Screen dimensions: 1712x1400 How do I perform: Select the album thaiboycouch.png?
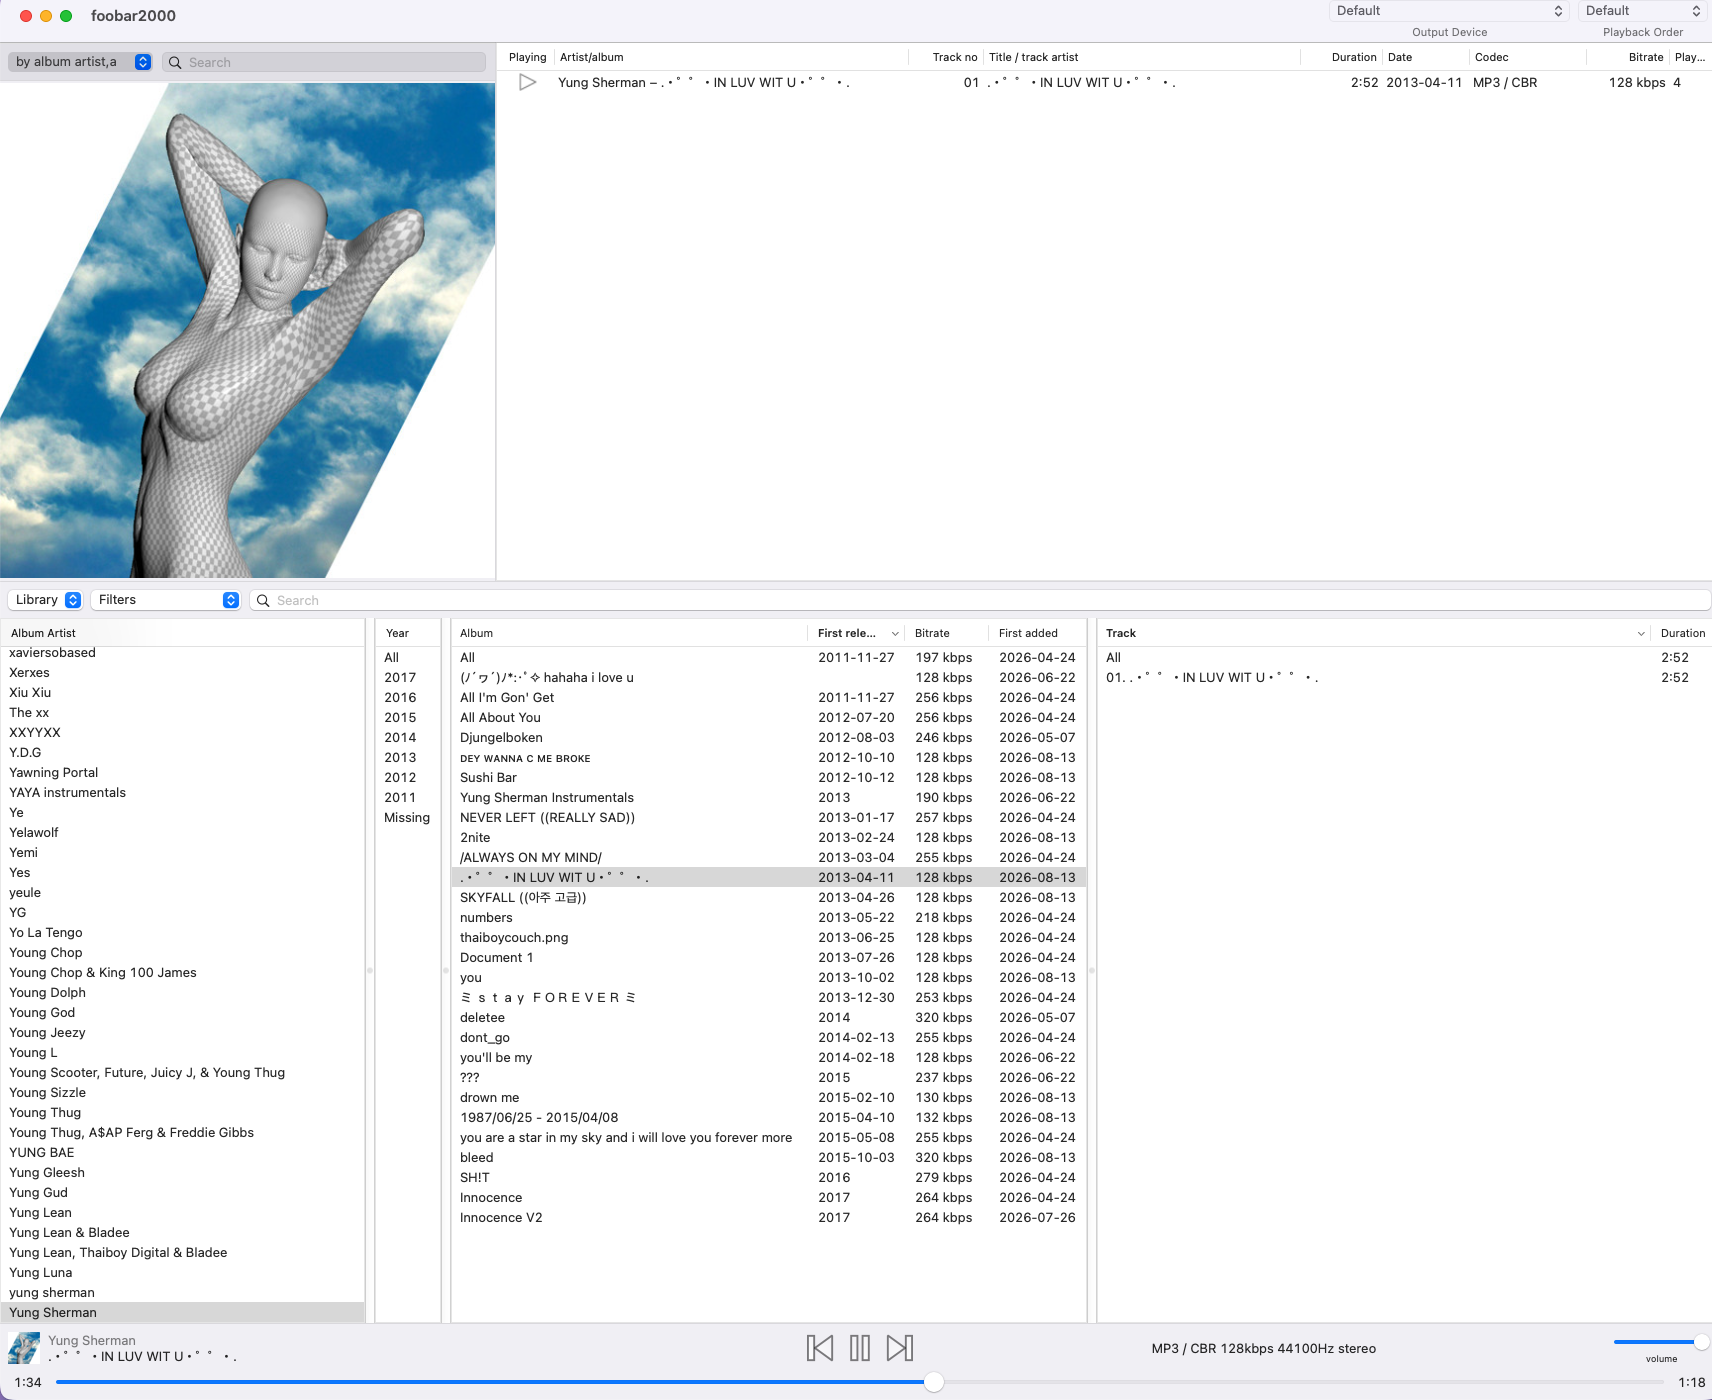(769, 937)
